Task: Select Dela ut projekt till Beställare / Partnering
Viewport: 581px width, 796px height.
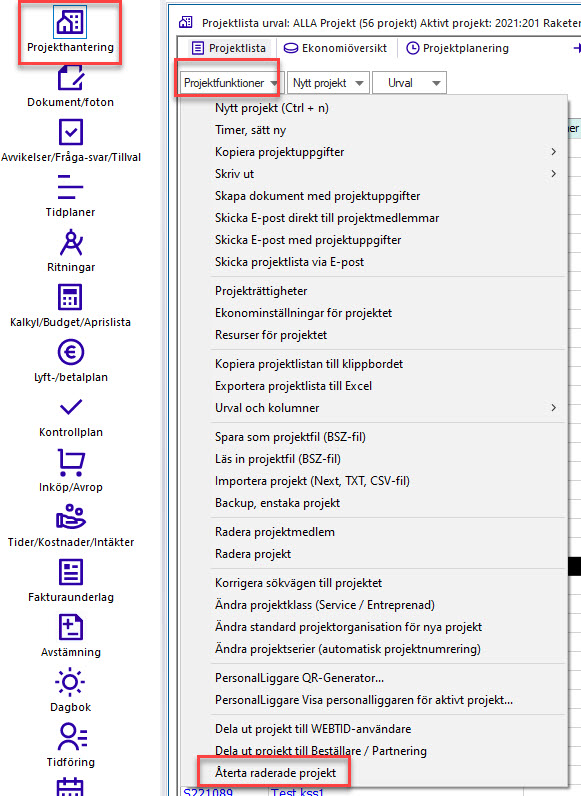Action: click(321, 751)
